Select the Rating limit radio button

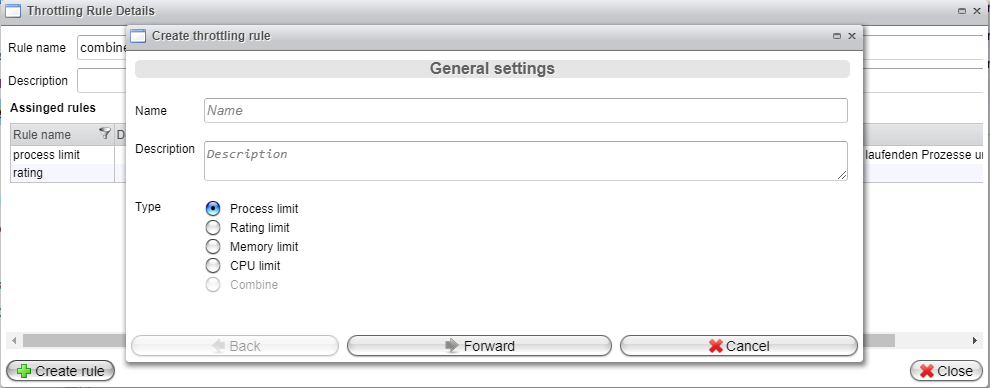(x=213, y=228)
